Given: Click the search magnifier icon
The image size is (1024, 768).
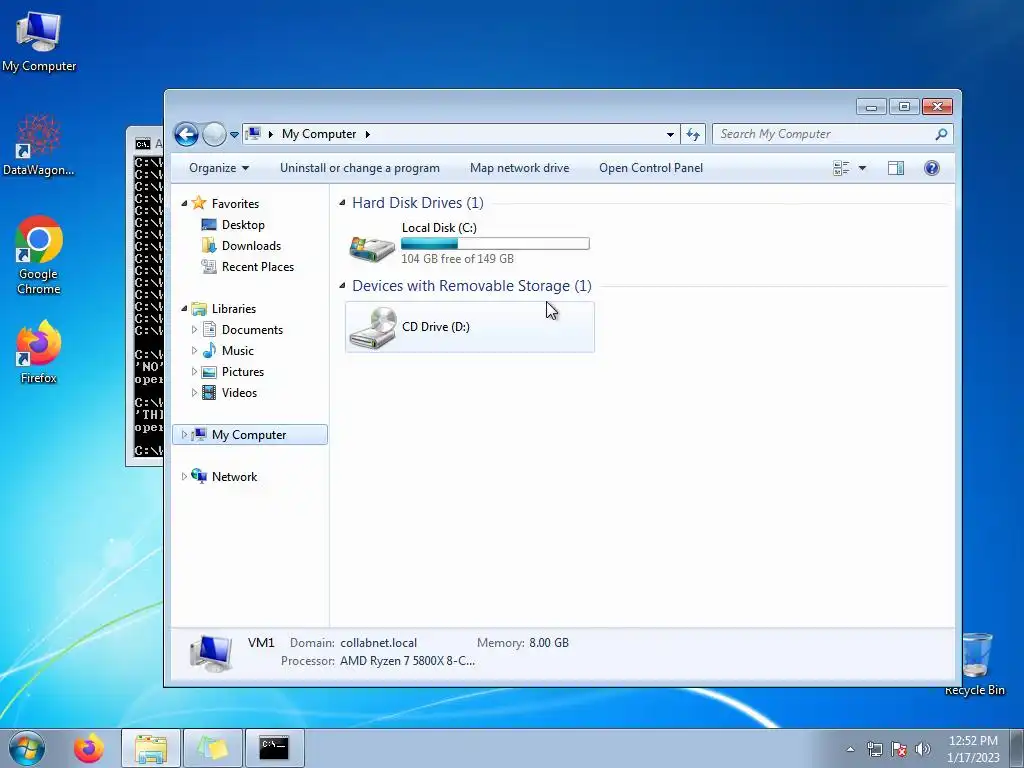Looking at the screenshot, I should 941,134.
